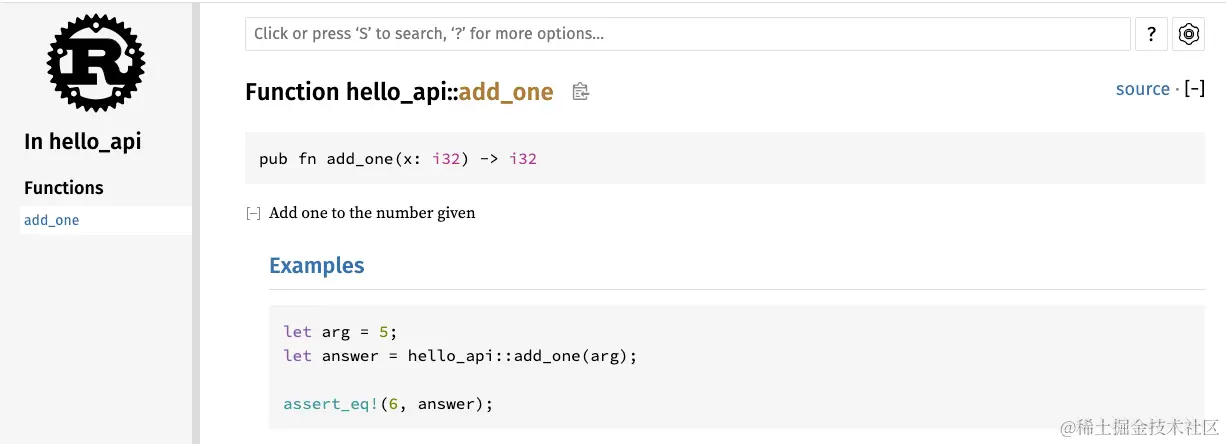Select add_one in the sidebar list
This screenshot has height=444, width=1226.
52,220
